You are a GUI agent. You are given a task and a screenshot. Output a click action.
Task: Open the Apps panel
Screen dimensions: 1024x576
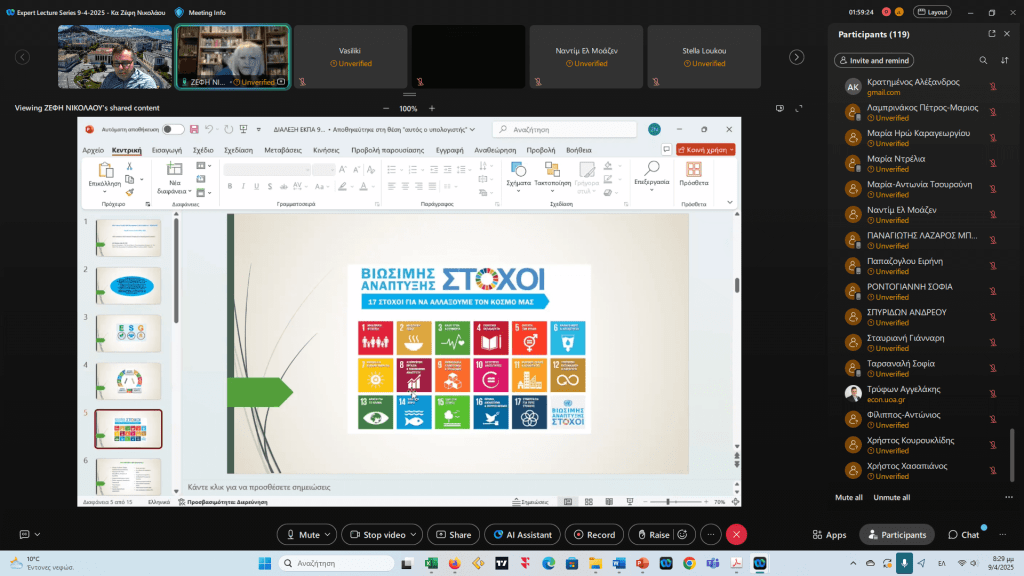(x=829, y=535)
